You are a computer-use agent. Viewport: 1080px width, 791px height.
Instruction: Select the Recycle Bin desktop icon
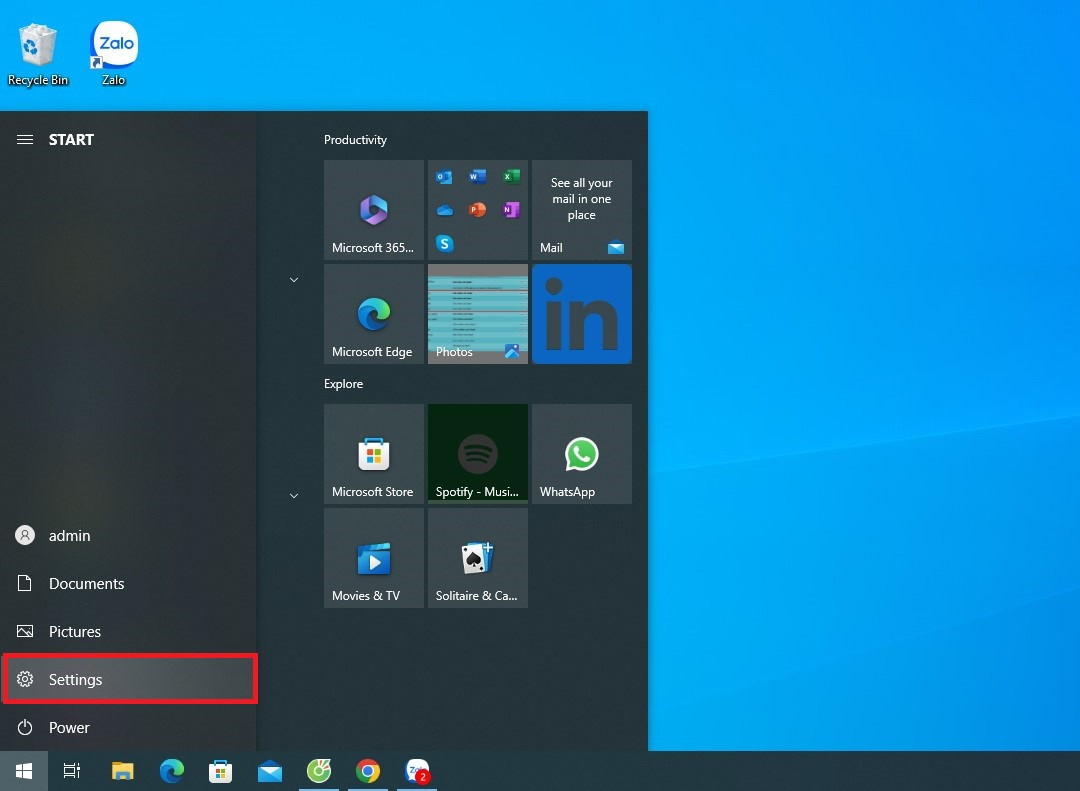[38, 55]
